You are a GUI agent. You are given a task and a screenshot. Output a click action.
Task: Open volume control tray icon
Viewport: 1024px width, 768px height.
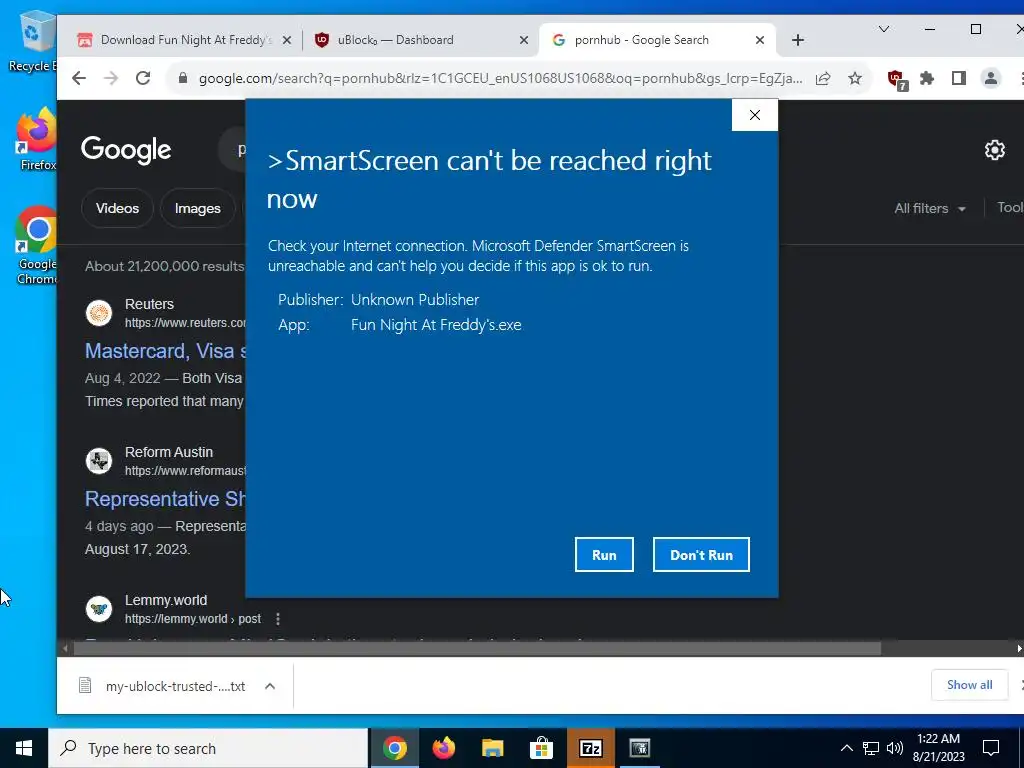[x=895, y=748]
